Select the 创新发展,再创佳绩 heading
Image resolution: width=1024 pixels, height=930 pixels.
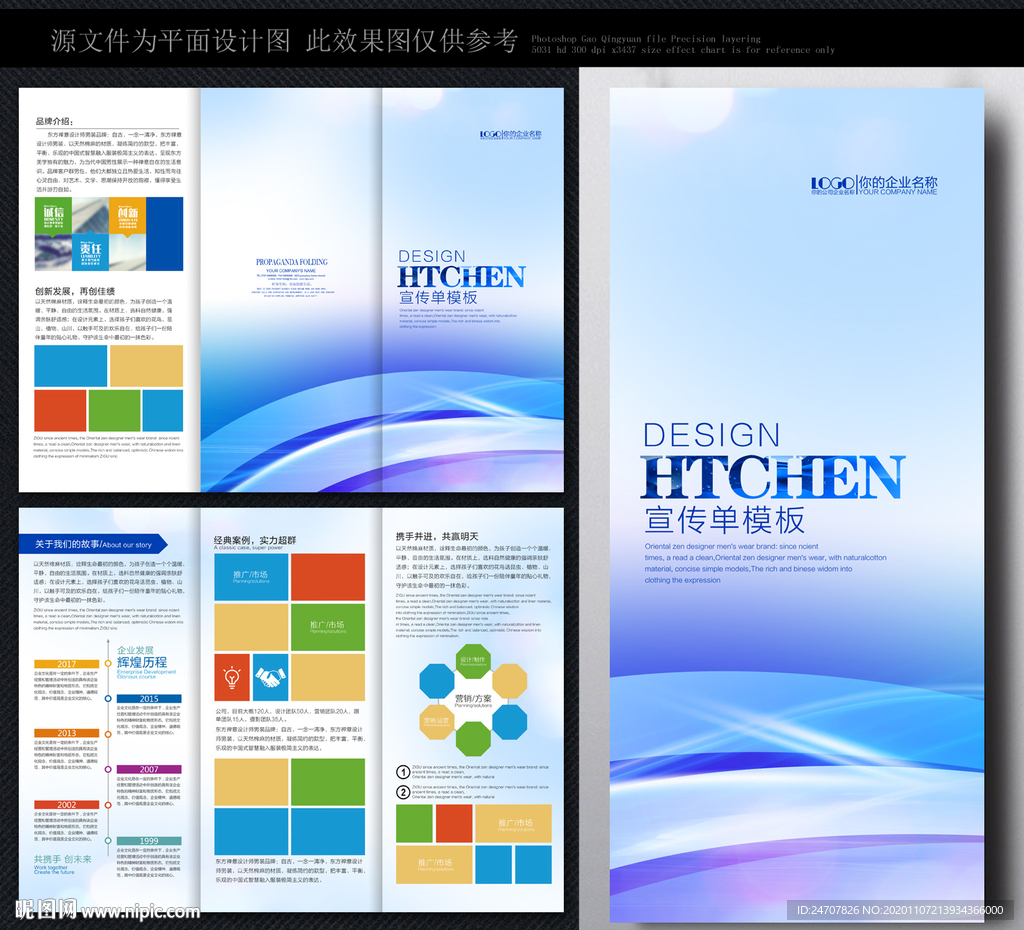[x=75, y=291]
